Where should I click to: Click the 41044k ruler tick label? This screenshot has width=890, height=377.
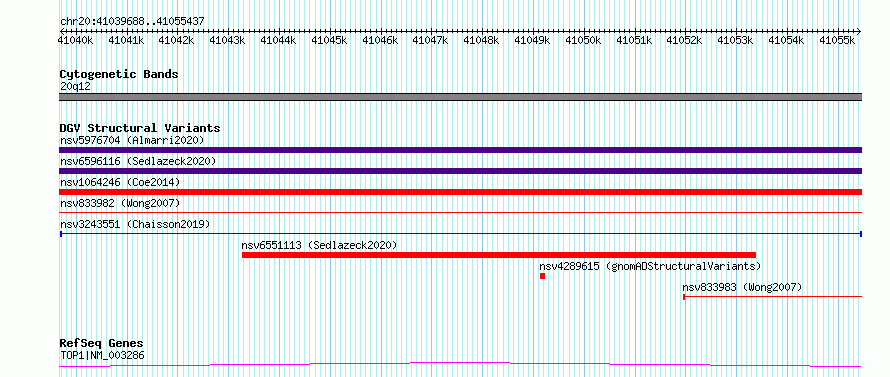[278, 40]
